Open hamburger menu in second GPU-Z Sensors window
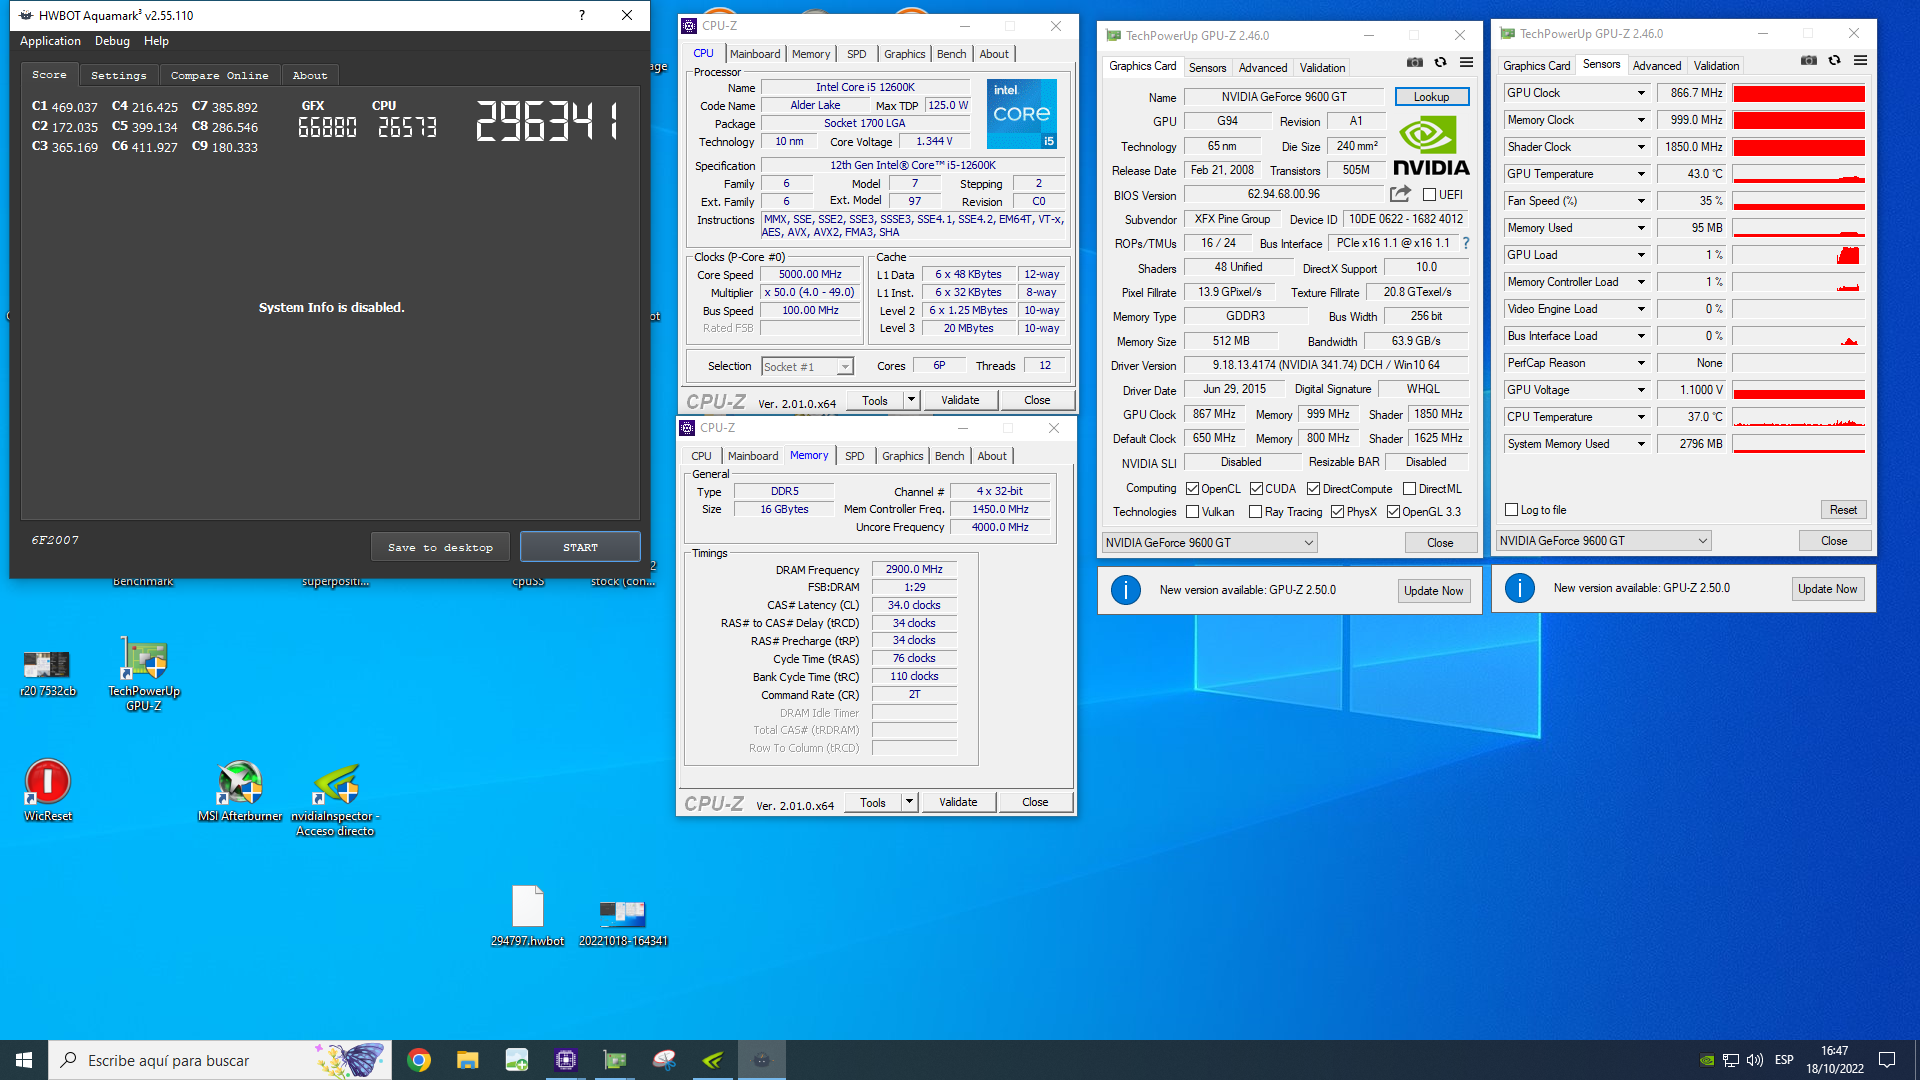Viewport: 1920px width, 1080px height. 1860,60
